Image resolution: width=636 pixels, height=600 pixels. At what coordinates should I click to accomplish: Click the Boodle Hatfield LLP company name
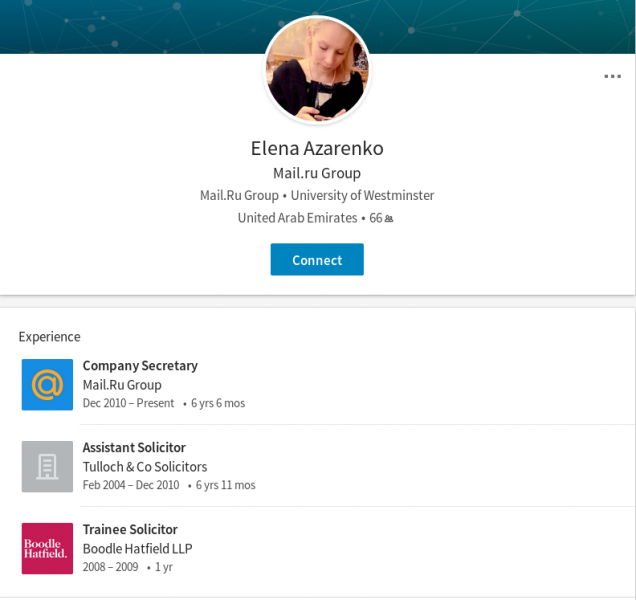click(137, 549)
